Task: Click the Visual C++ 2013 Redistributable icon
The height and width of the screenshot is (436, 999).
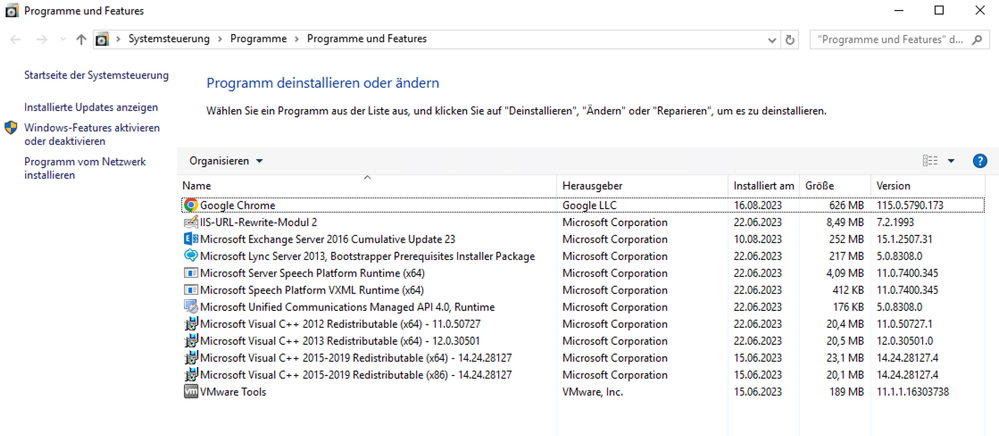Action: [190, 340]
